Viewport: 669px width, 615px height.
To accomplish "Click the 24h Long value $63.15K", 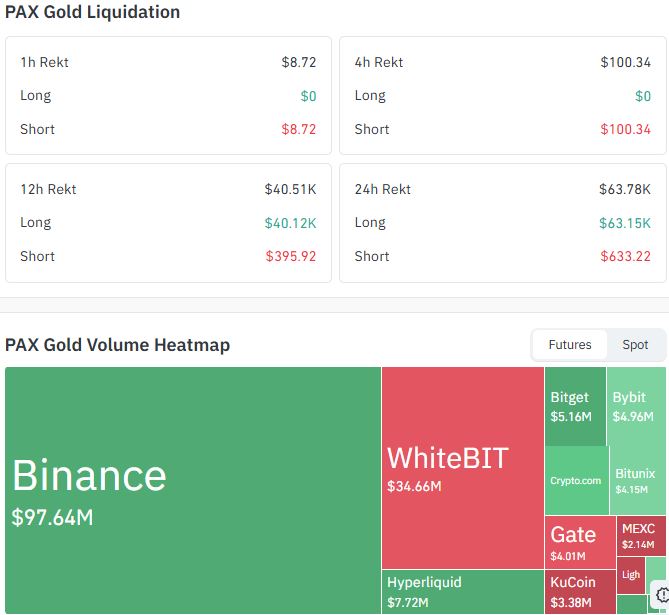I will coord(625,223).
